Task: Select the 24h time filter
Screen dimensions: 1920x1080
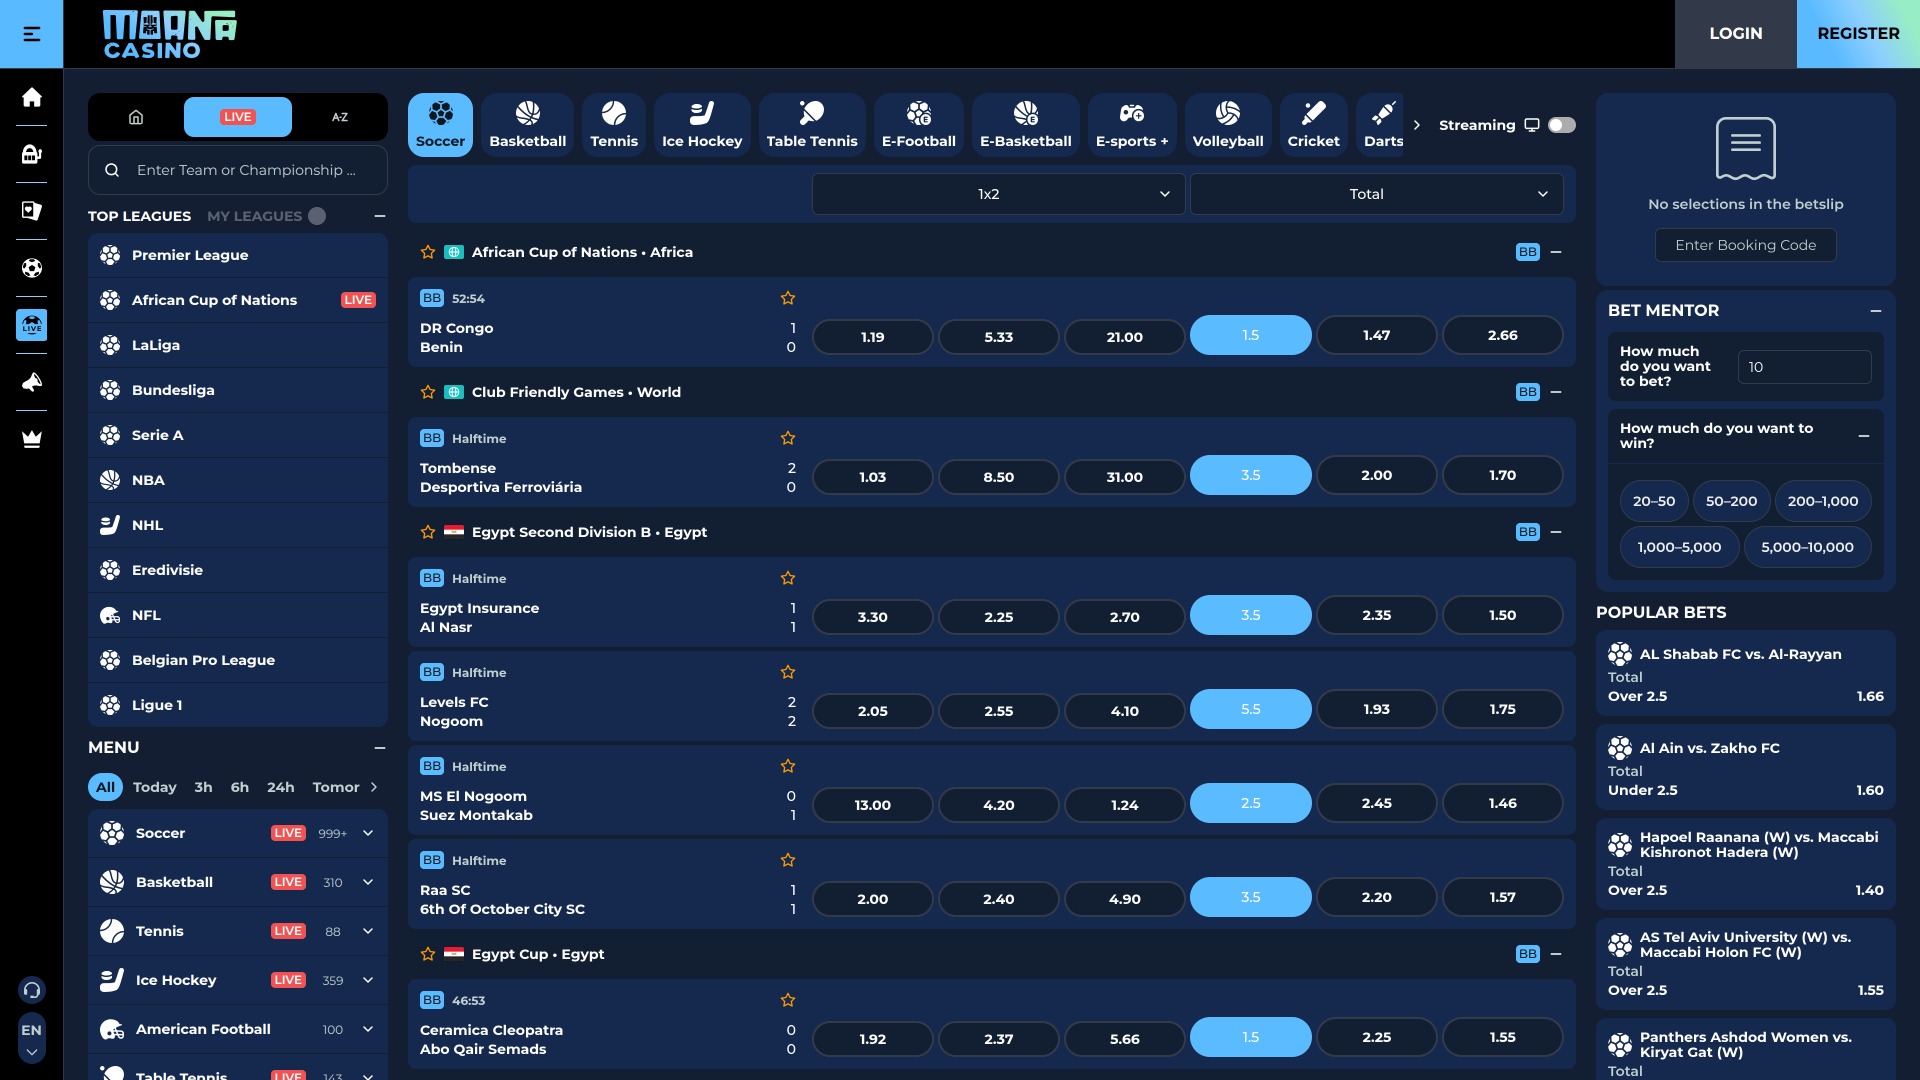Action: [x=280, y=787]
